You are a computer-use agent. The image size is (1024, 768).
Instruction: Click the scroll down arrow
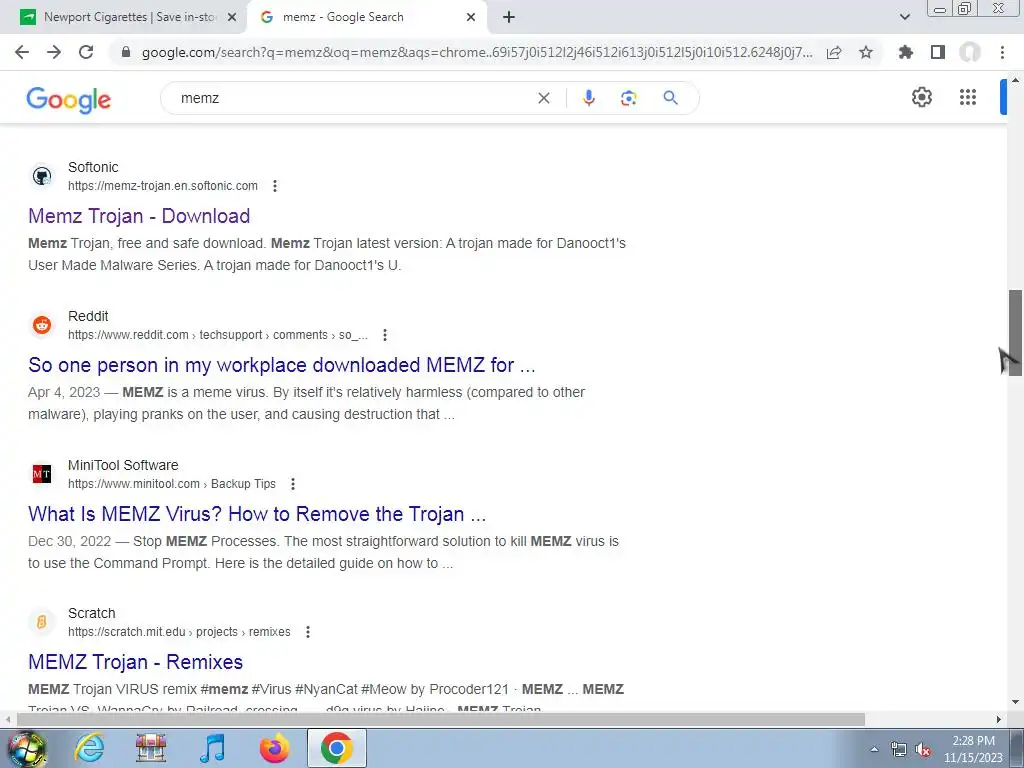pos(1015,703)
